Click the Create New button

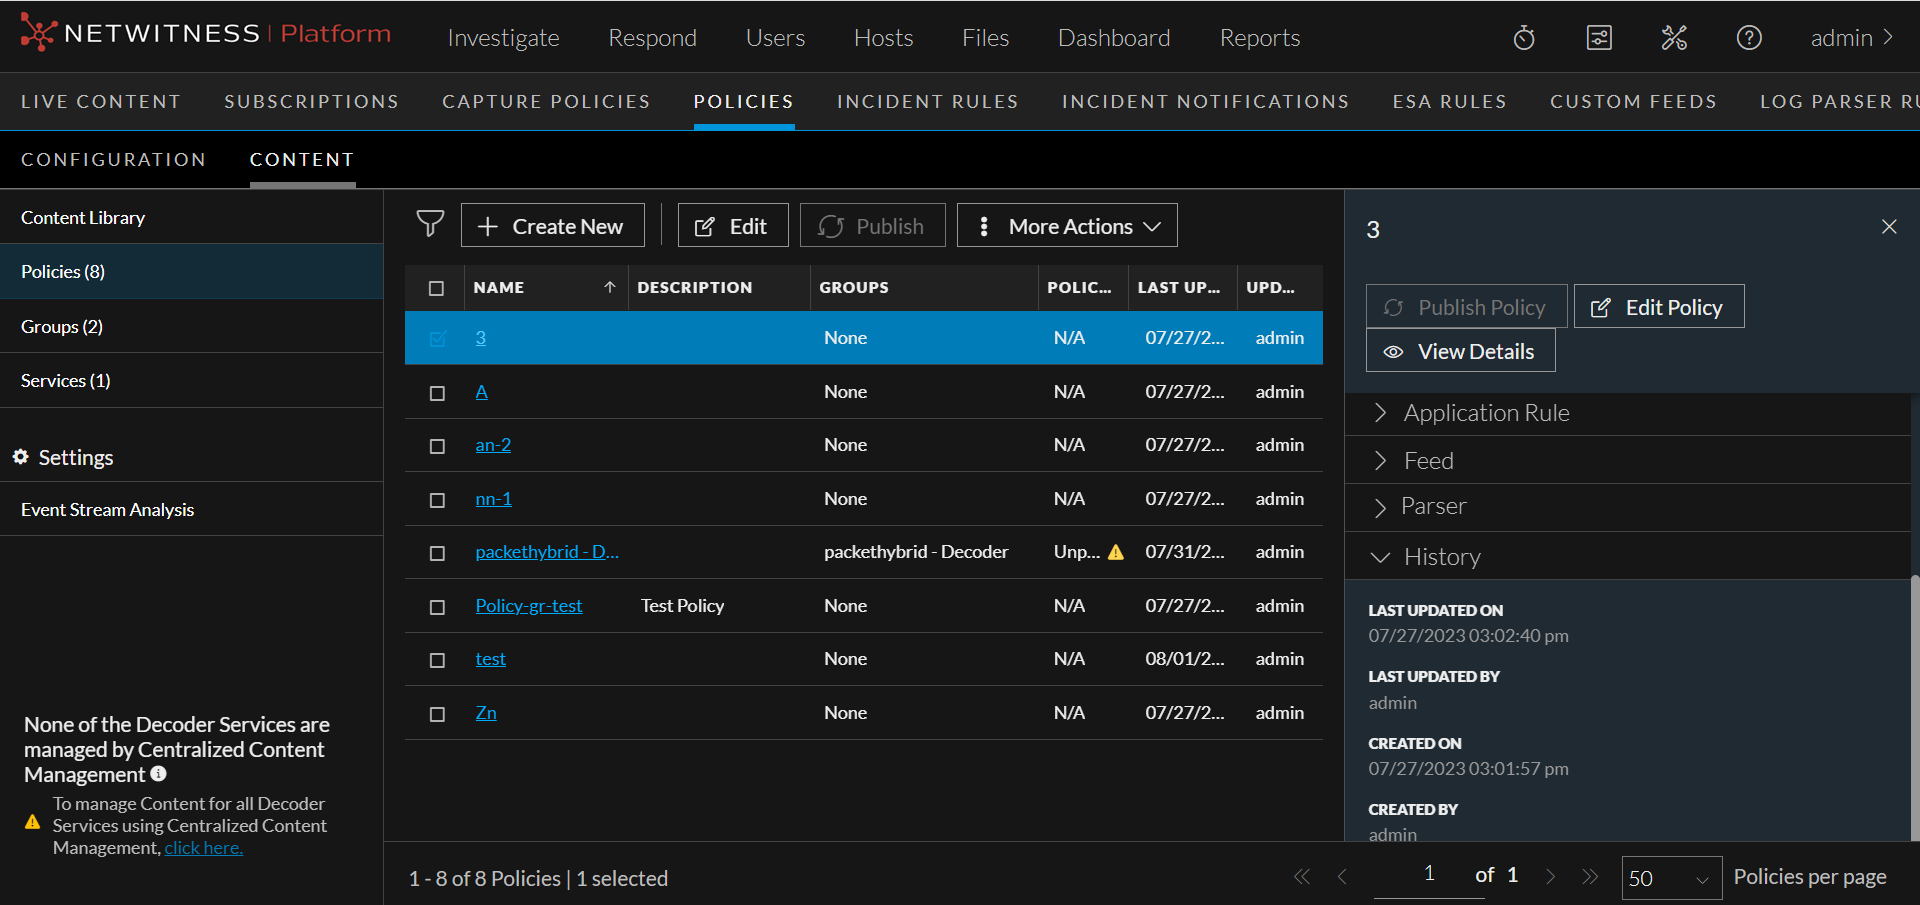click(552, 226)
